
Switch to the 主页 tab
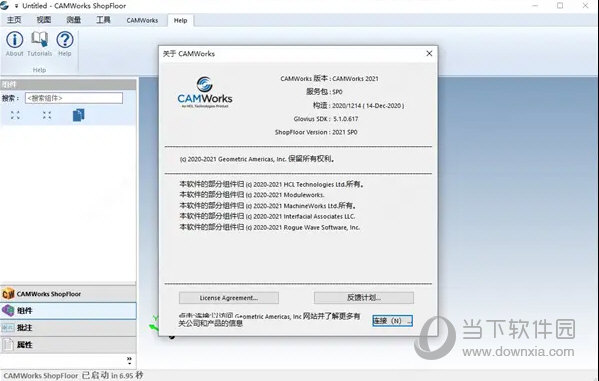pyautogui.click(x=14, y=20)
